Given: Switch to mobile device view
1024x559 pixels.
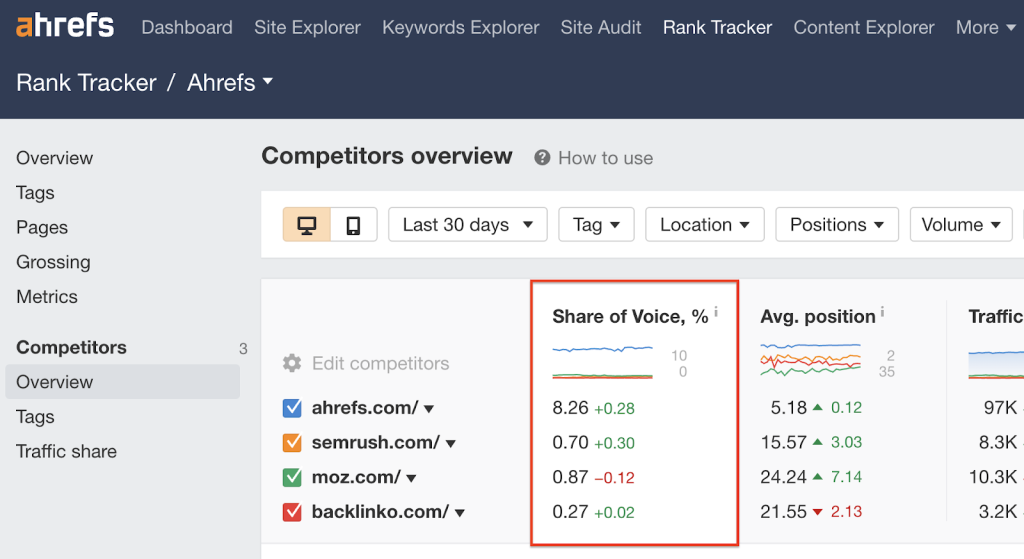Looking at the screenshot, I should [x=353, y=225].
